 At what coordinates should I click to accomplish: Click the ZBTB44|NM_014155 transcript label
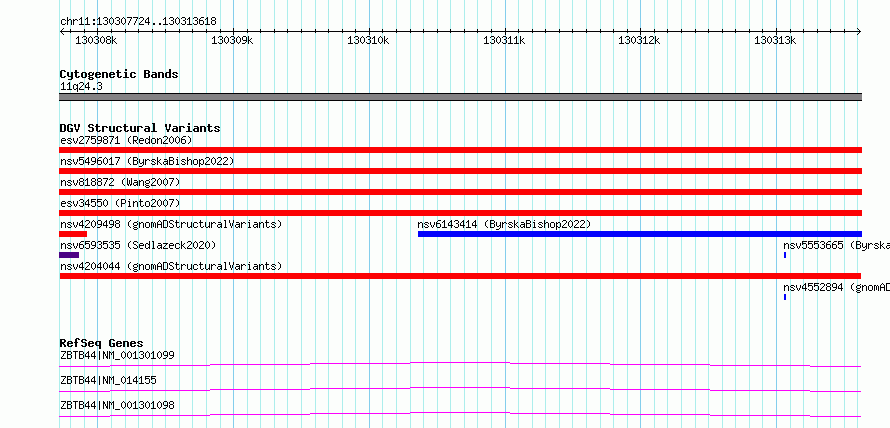tap(108, 380)
